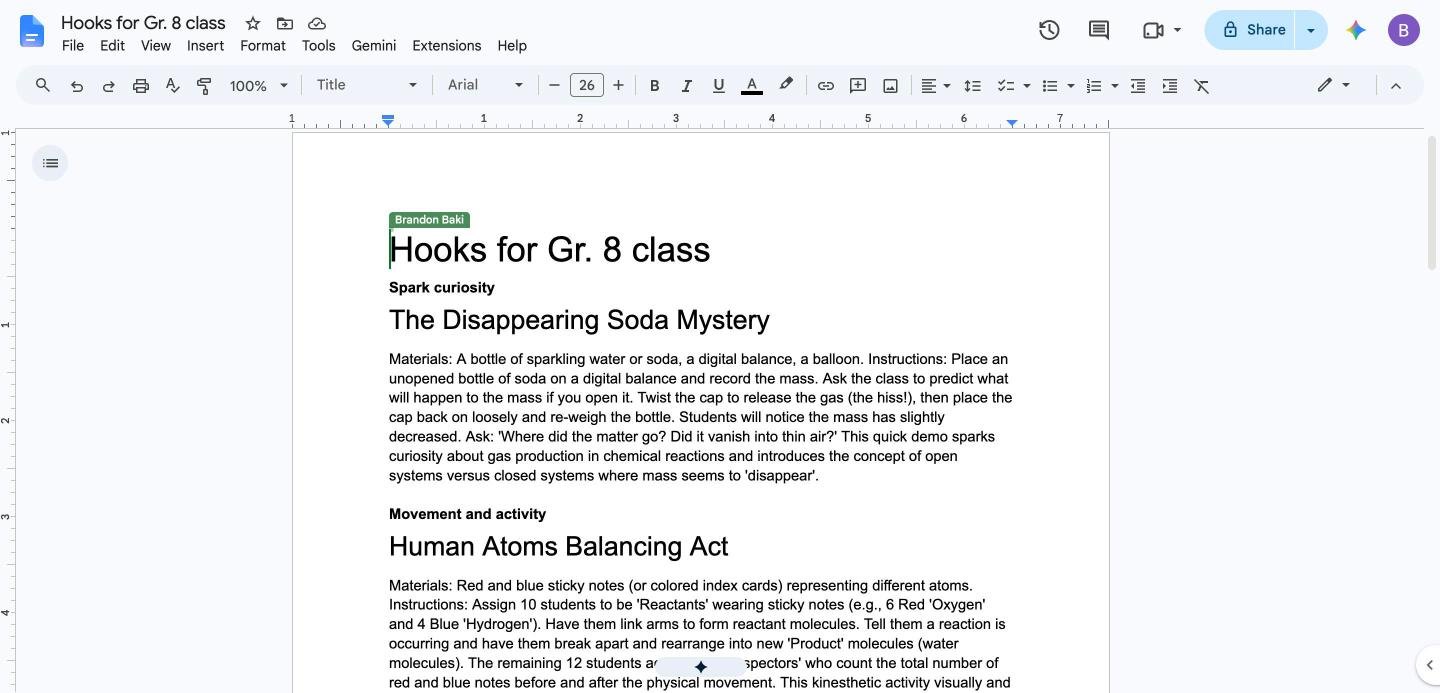Open the zoom 100% dropdown
The image size is (1440, 693).
(259, 86)
